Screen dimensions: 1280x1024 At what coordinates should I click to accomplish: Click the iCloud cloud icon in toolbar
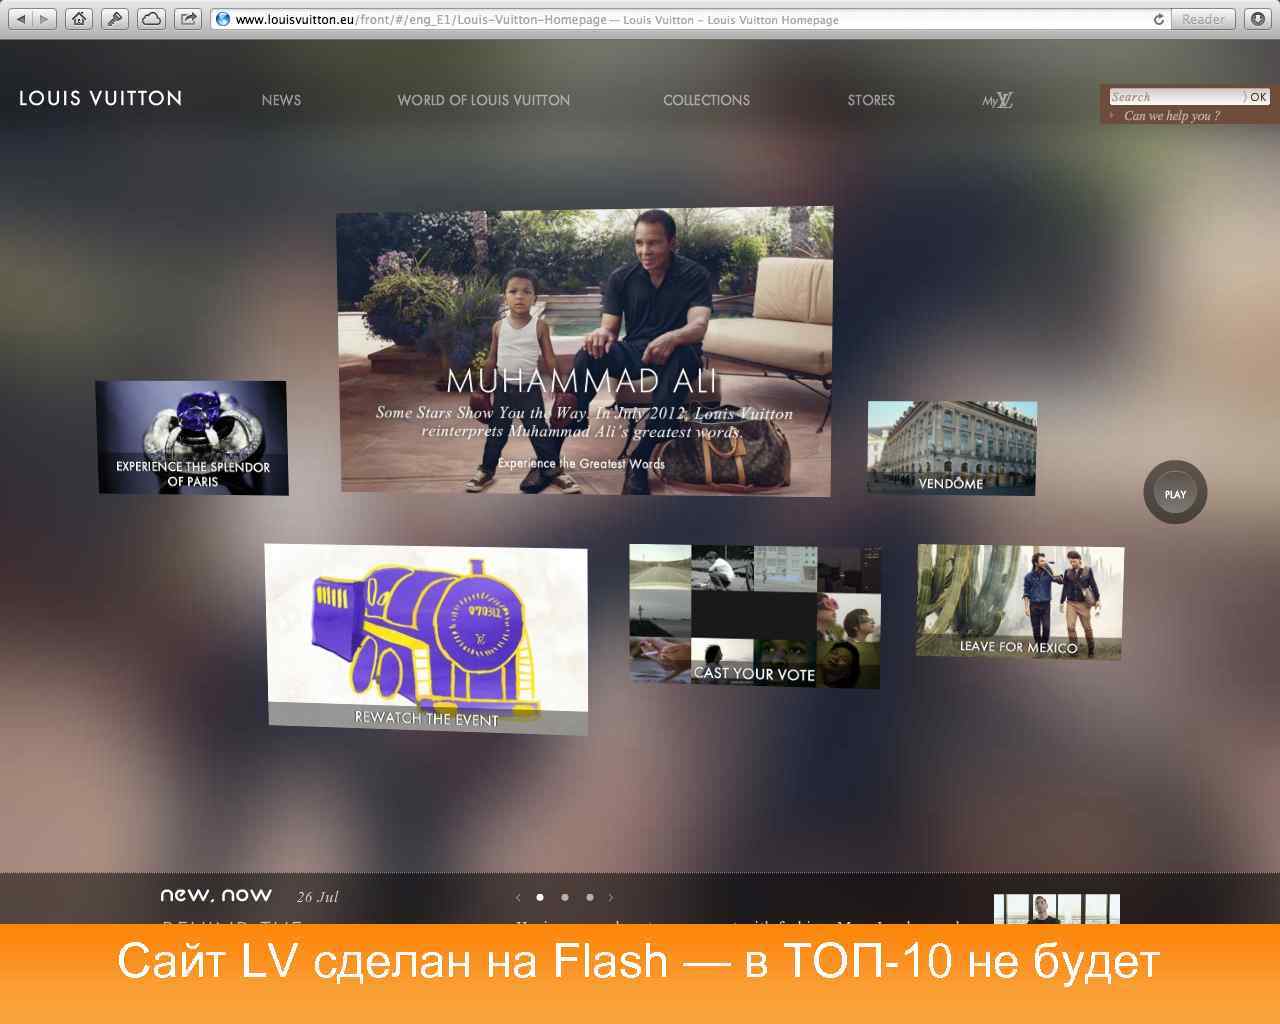pos(152,17)
